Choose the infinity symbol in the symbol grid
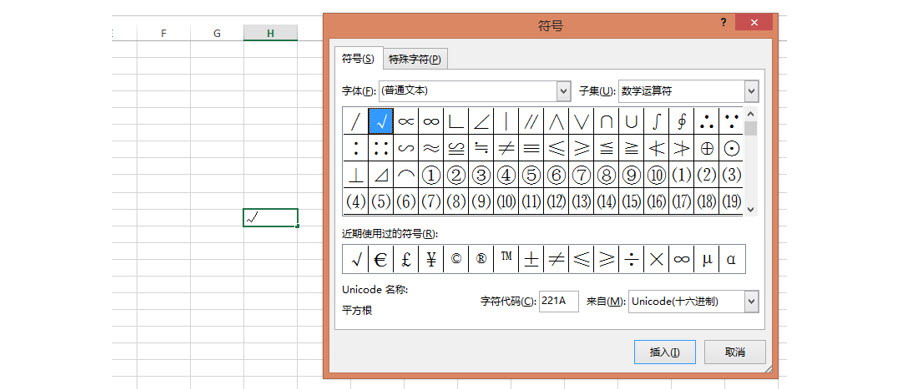900x389 pixels. coord(431,121)
